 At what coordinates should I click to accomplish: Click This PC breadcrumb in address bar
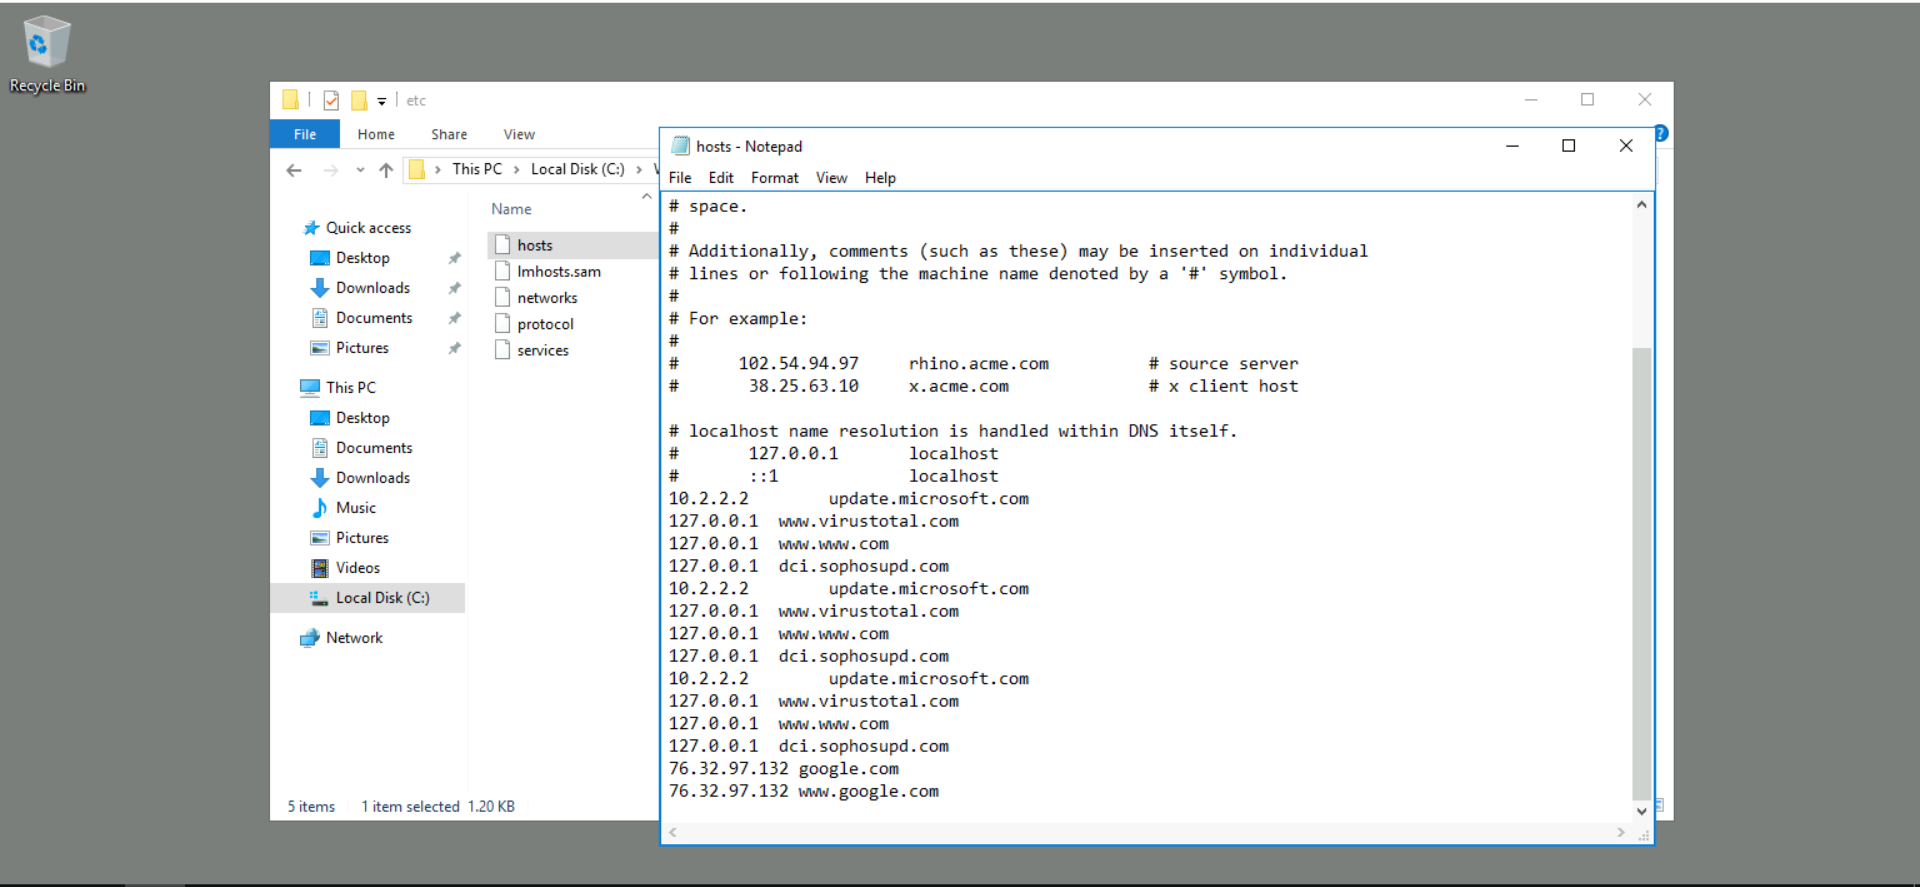pyautogui.click(x=477, y=169)
